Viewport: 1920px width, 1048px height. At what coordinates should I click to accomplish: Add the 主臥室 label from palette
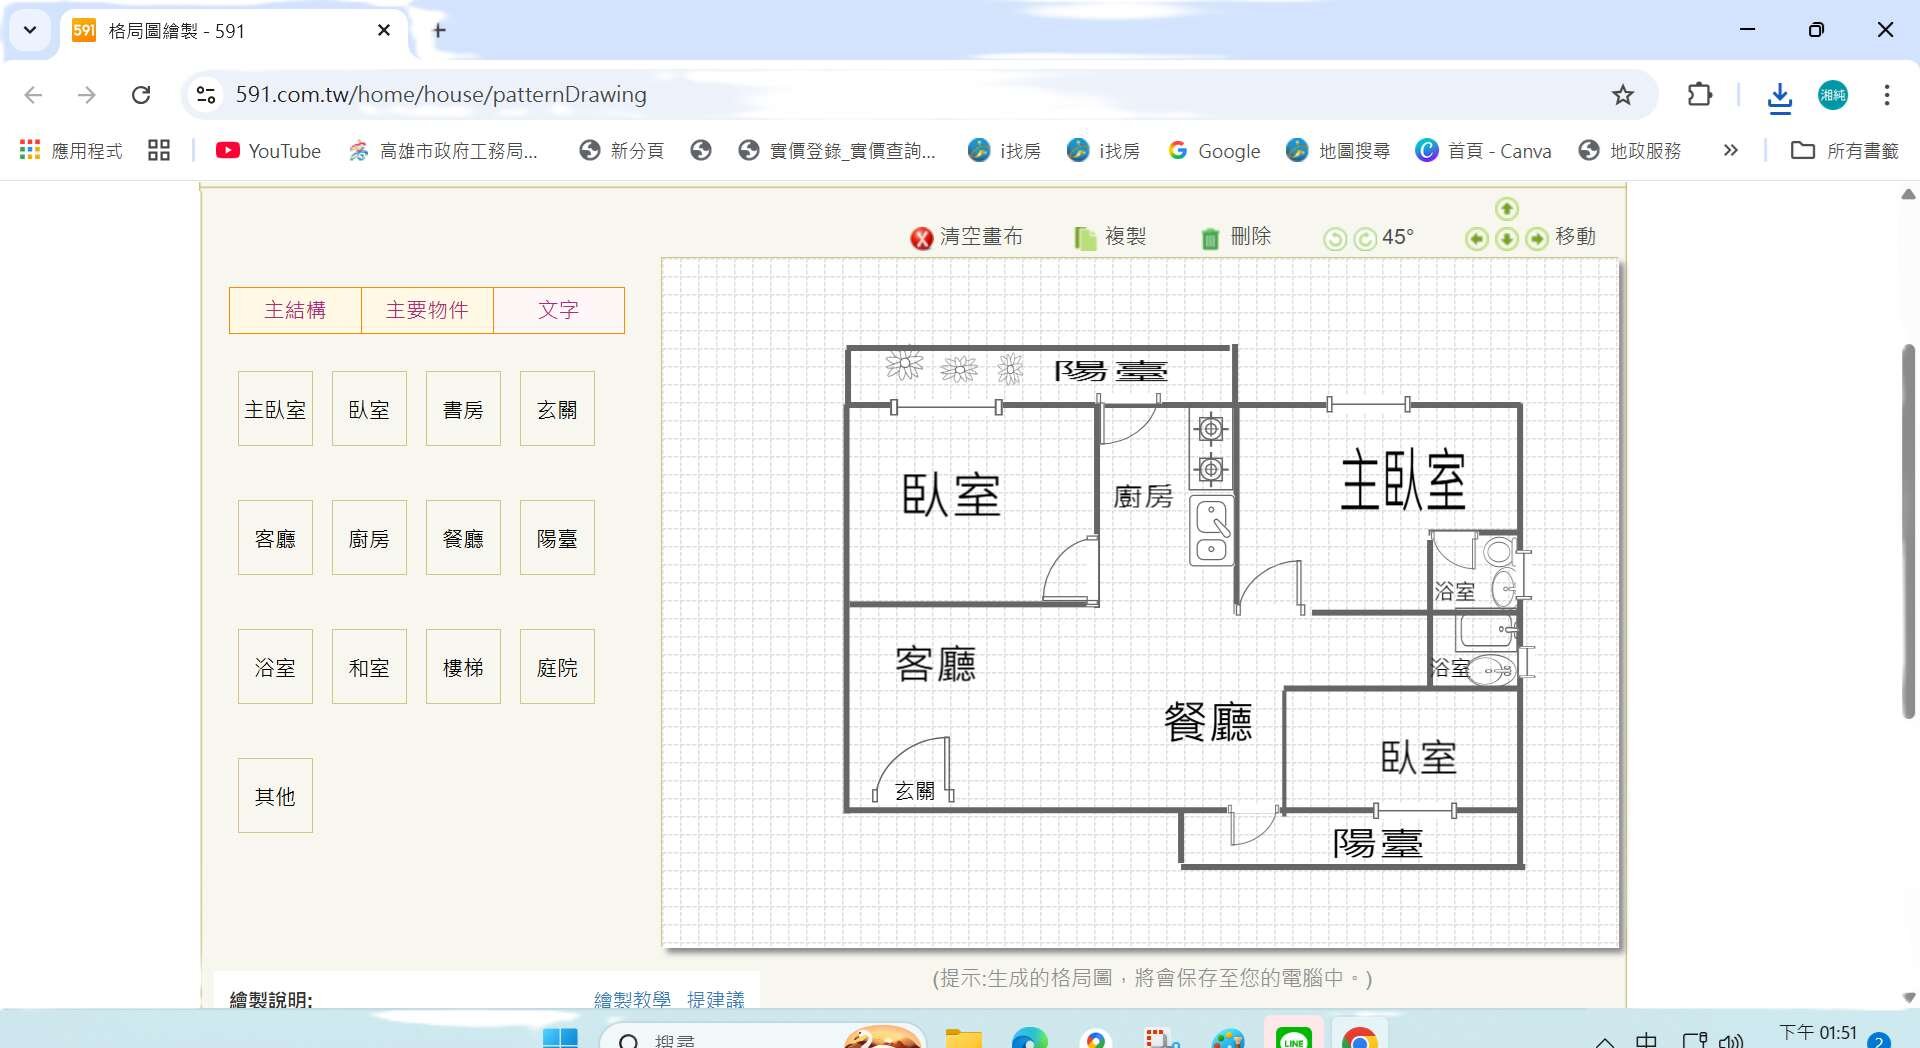(x=275, y=409)
